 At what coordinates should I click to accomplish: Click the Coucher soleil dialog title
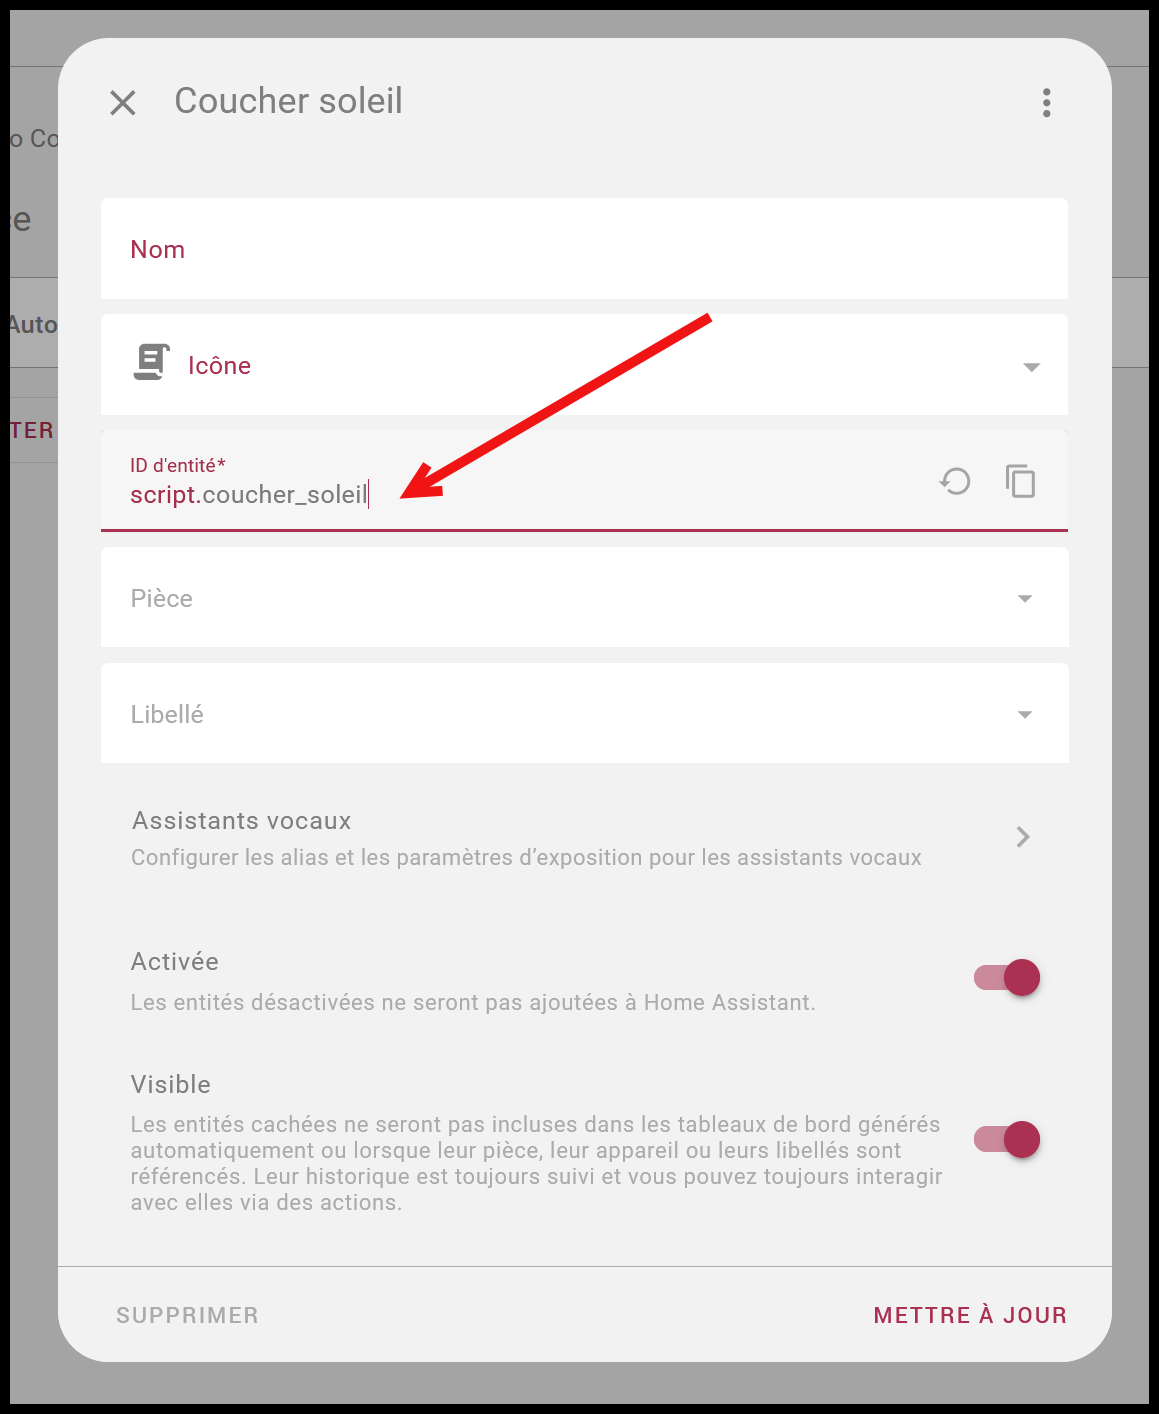[x=288, y=101]
